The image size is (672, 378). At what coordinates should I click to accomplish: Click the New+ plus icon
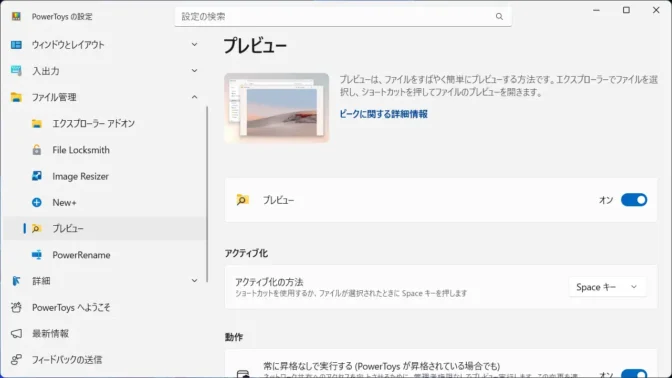(x=37, y=202)
